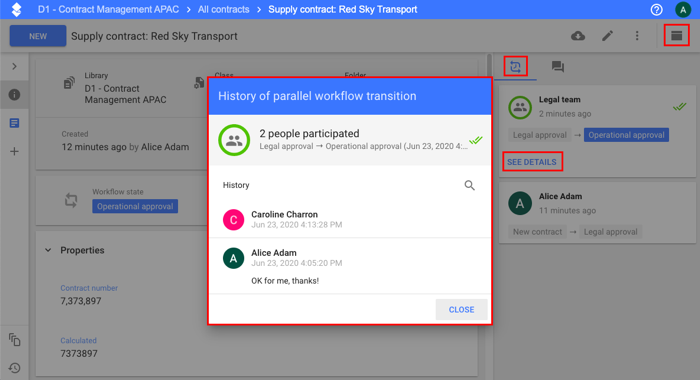Open the three-dot more options menu
This screenshot has height=380, width=700.
637,36
